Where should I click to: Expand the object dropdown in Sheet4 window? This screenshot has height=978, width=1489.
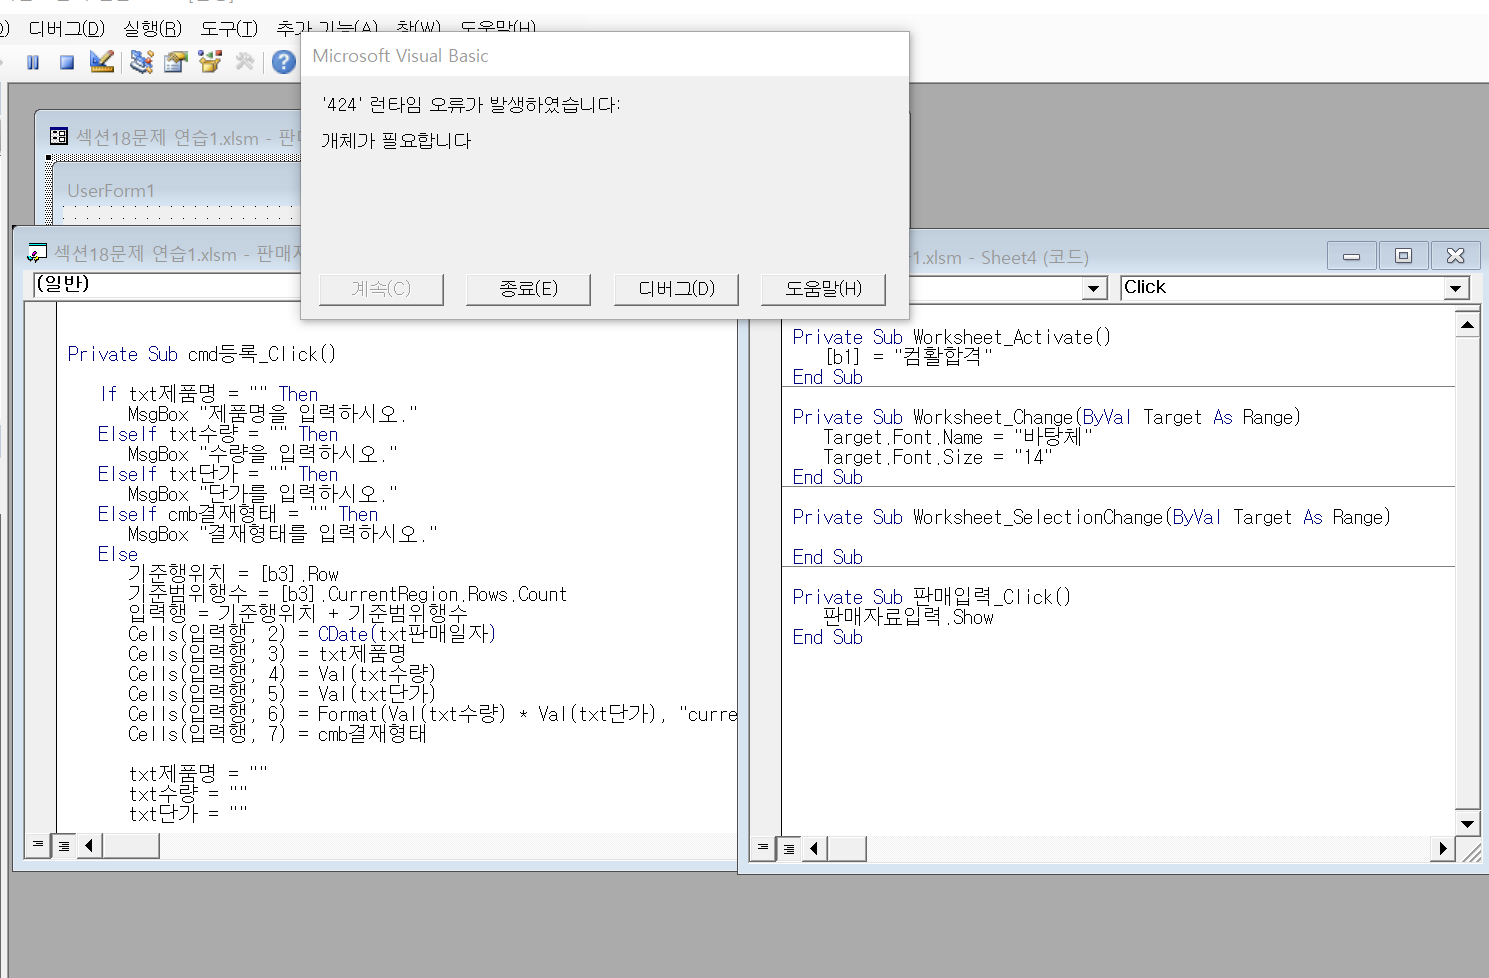tap(1094, 288)
